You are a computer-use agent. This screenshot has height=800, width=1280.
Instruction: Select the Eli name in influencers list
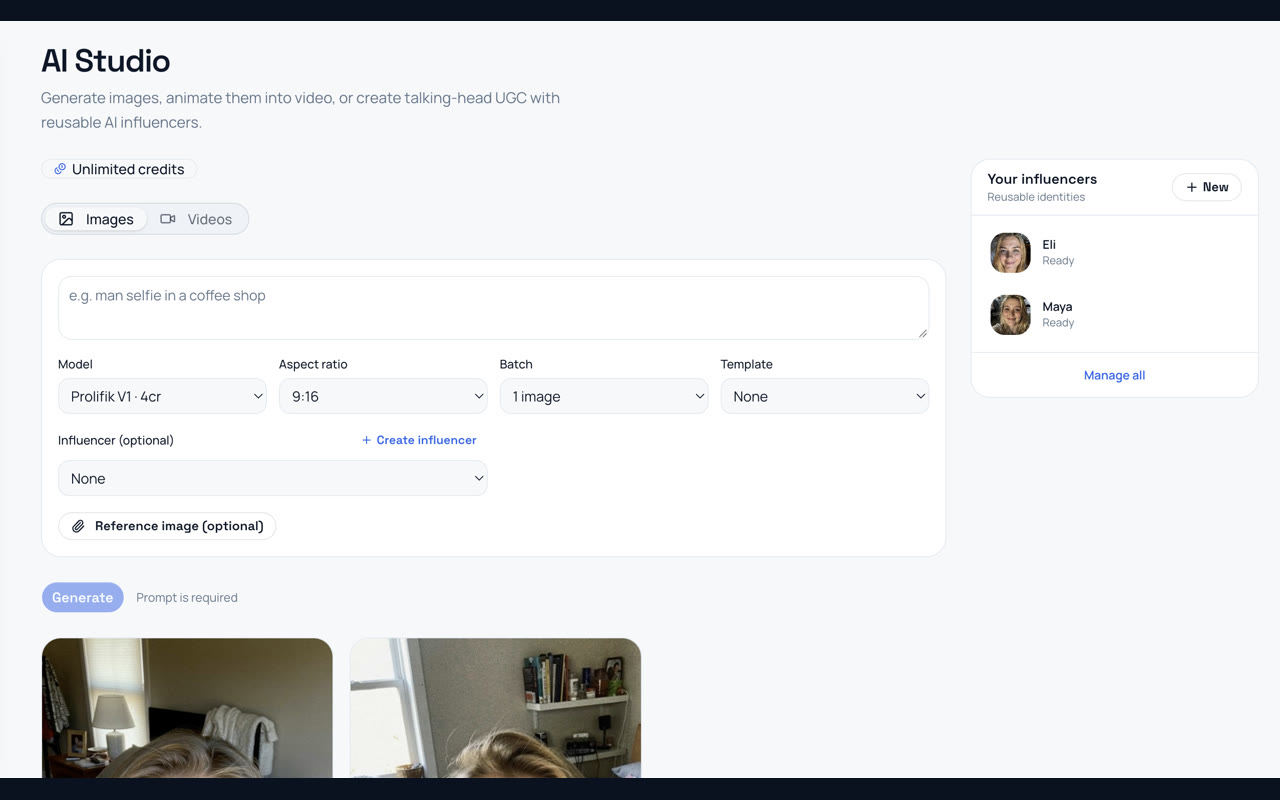click(x=1049, y=244)
